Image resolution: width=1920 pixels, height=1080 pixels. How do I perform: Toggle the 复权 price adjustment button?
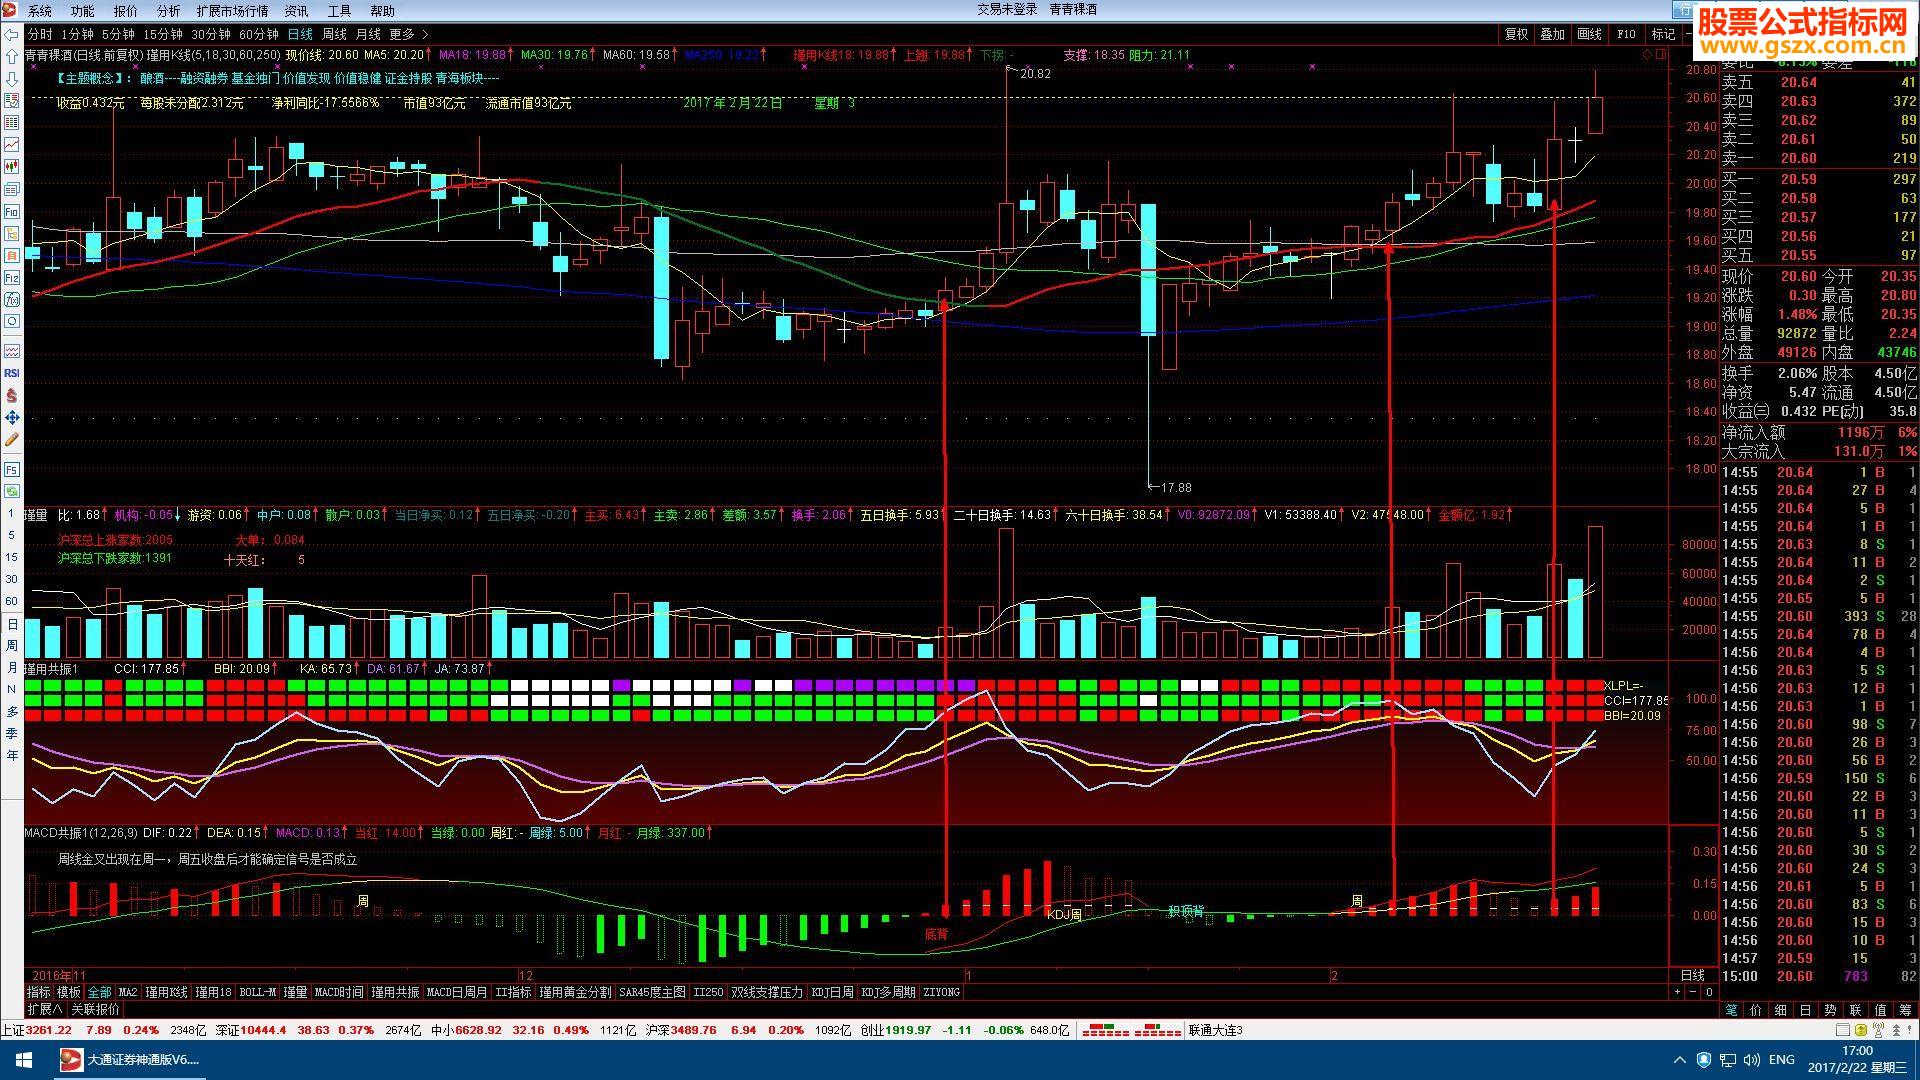click(x=1516, y=34)
